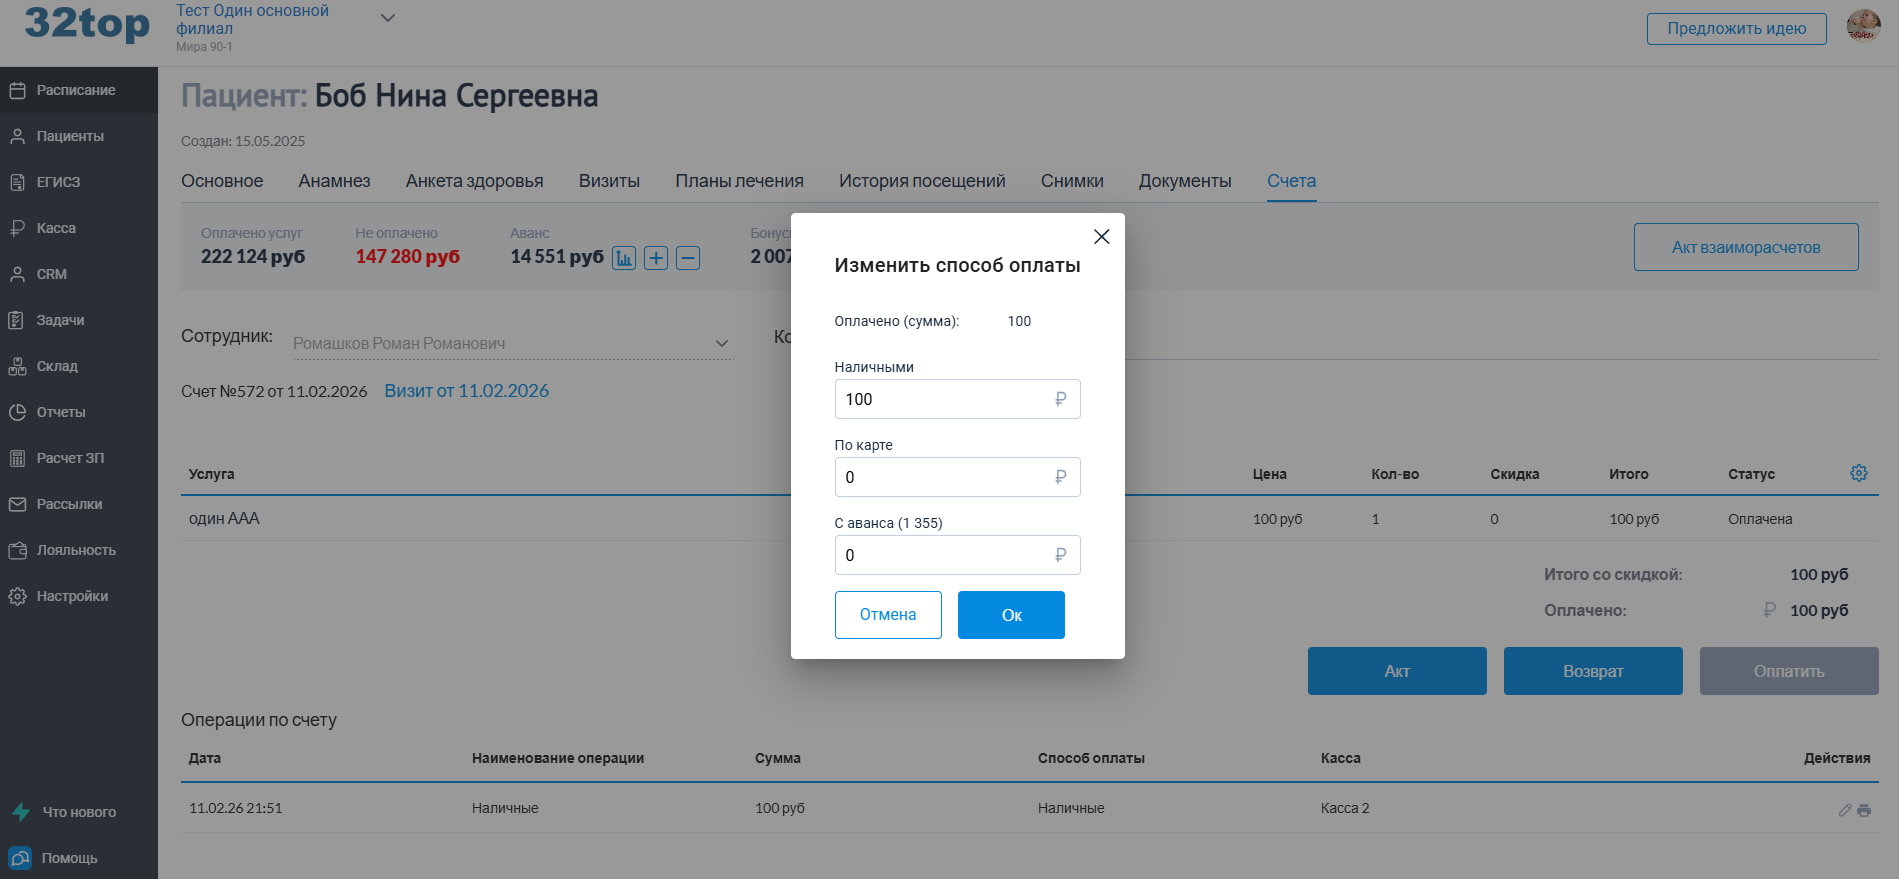
Task: Open Документы tab
Action: [1185, 181]
